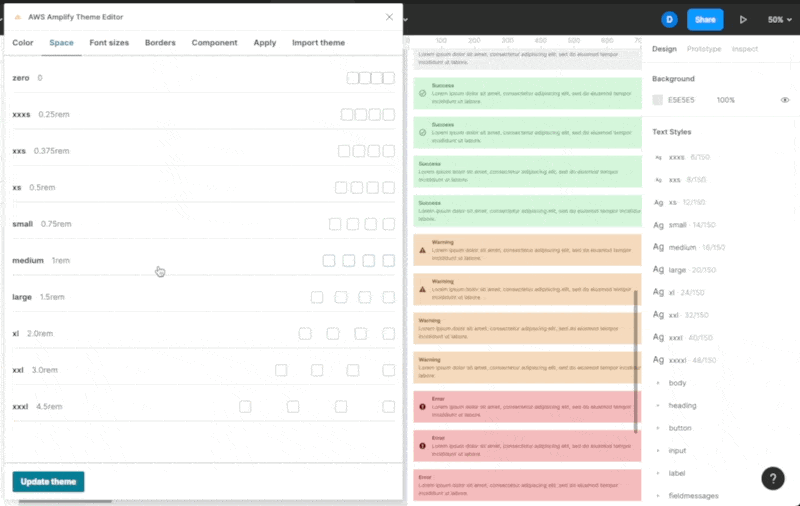Click the canvas vertical scrollbar
This screenshot has height=506, width=800.
636,362
